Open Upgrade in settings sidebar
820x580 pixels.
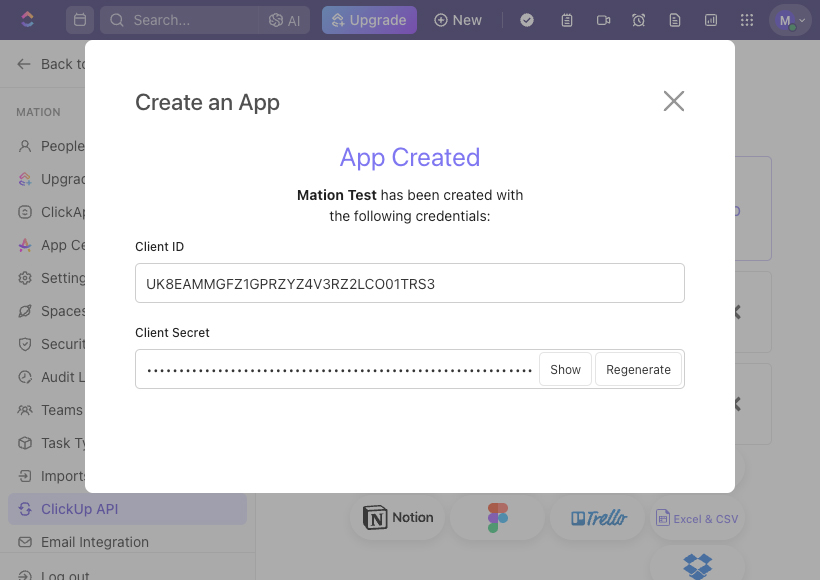tap(51, 179)
